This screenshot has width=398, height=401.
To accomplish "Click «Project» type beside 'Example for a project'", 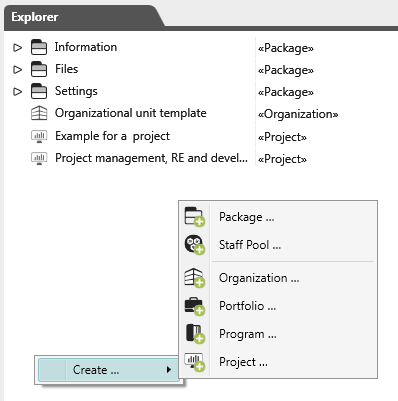I will coord(283,137).
